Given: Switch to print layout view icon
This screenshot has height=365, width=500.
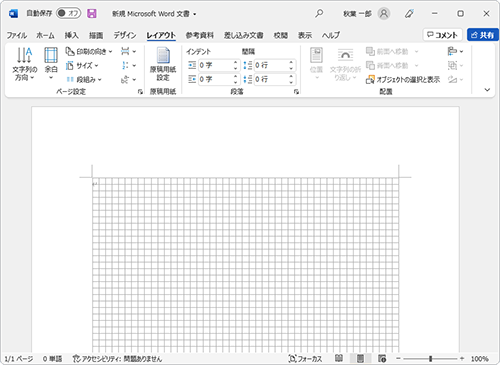Looking at the screenshot, I should [360, 358].
